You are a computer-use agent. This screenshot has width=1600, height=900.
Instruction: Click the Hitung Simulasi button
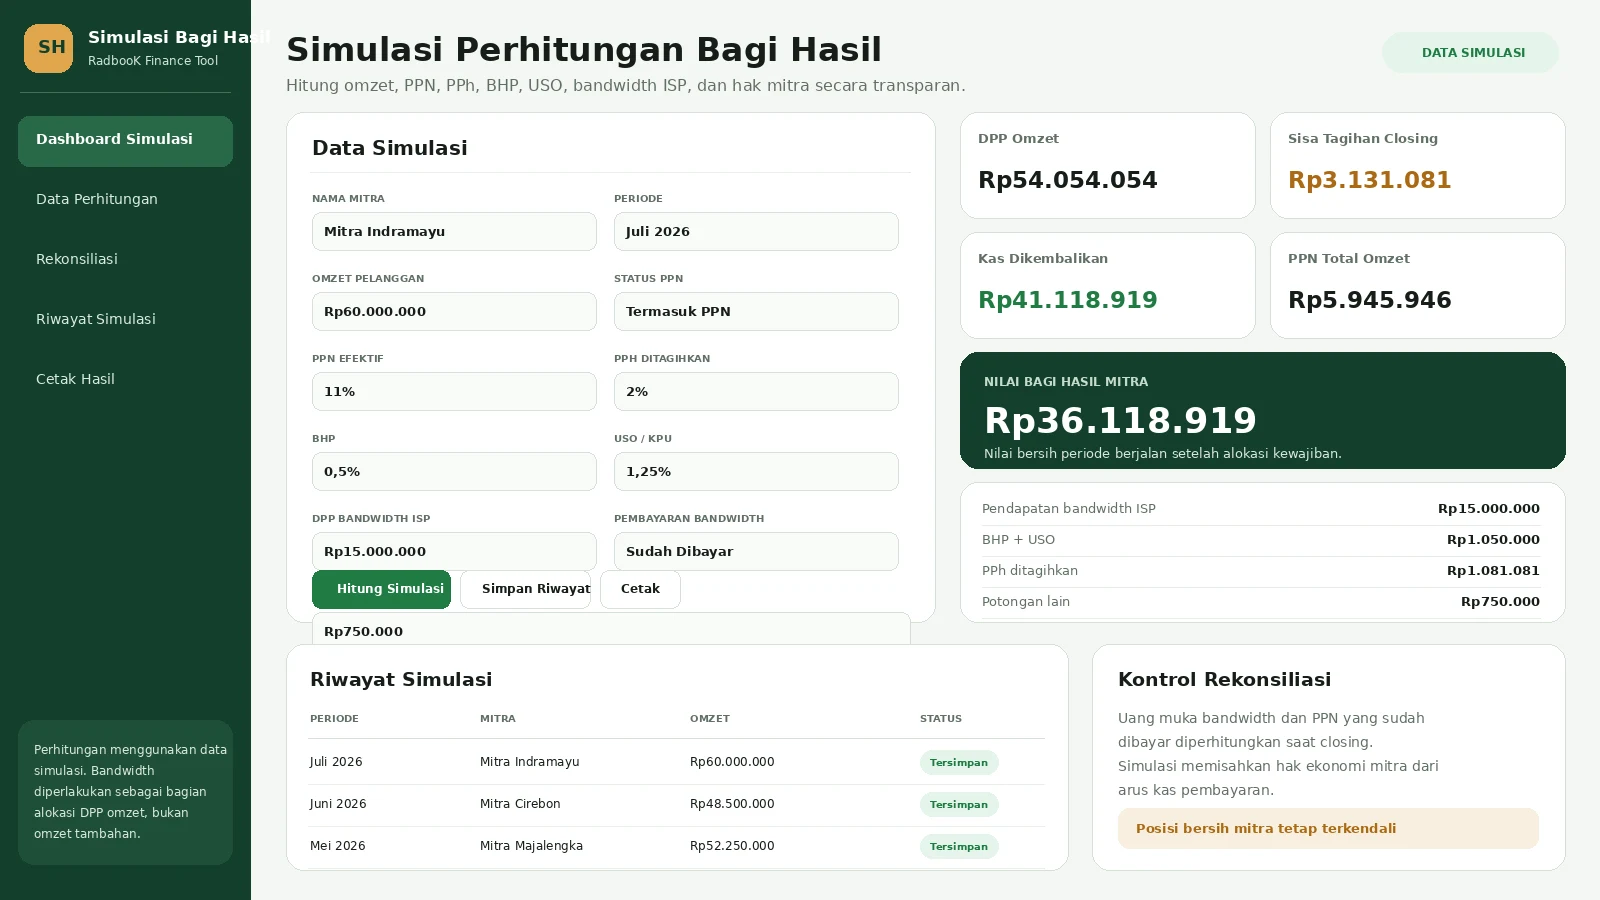pyautogui.click(x=381, y=589)
